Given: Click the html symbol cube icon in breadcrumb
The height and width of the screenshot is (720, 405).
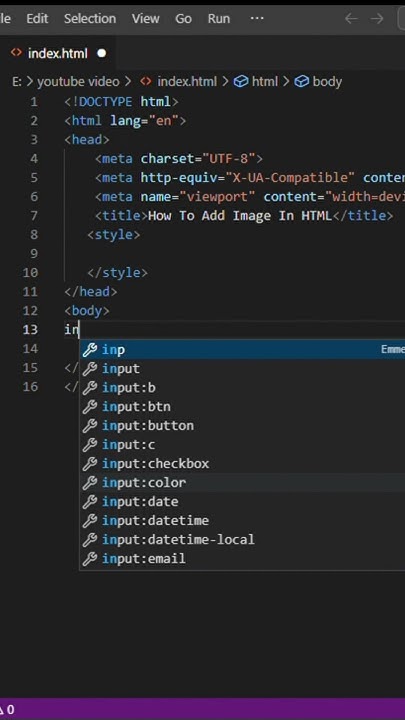Looking at the screenshot, I should [x=240, y=81].
